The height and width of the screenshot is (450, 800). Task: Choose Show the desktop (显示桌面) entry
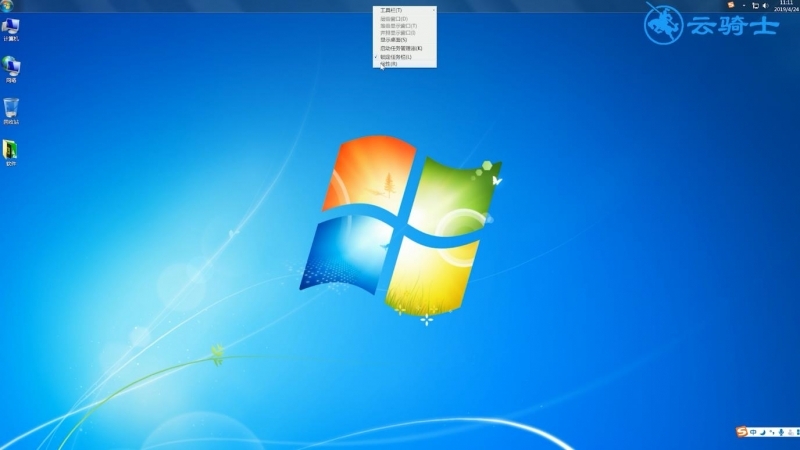click(405, 39)
